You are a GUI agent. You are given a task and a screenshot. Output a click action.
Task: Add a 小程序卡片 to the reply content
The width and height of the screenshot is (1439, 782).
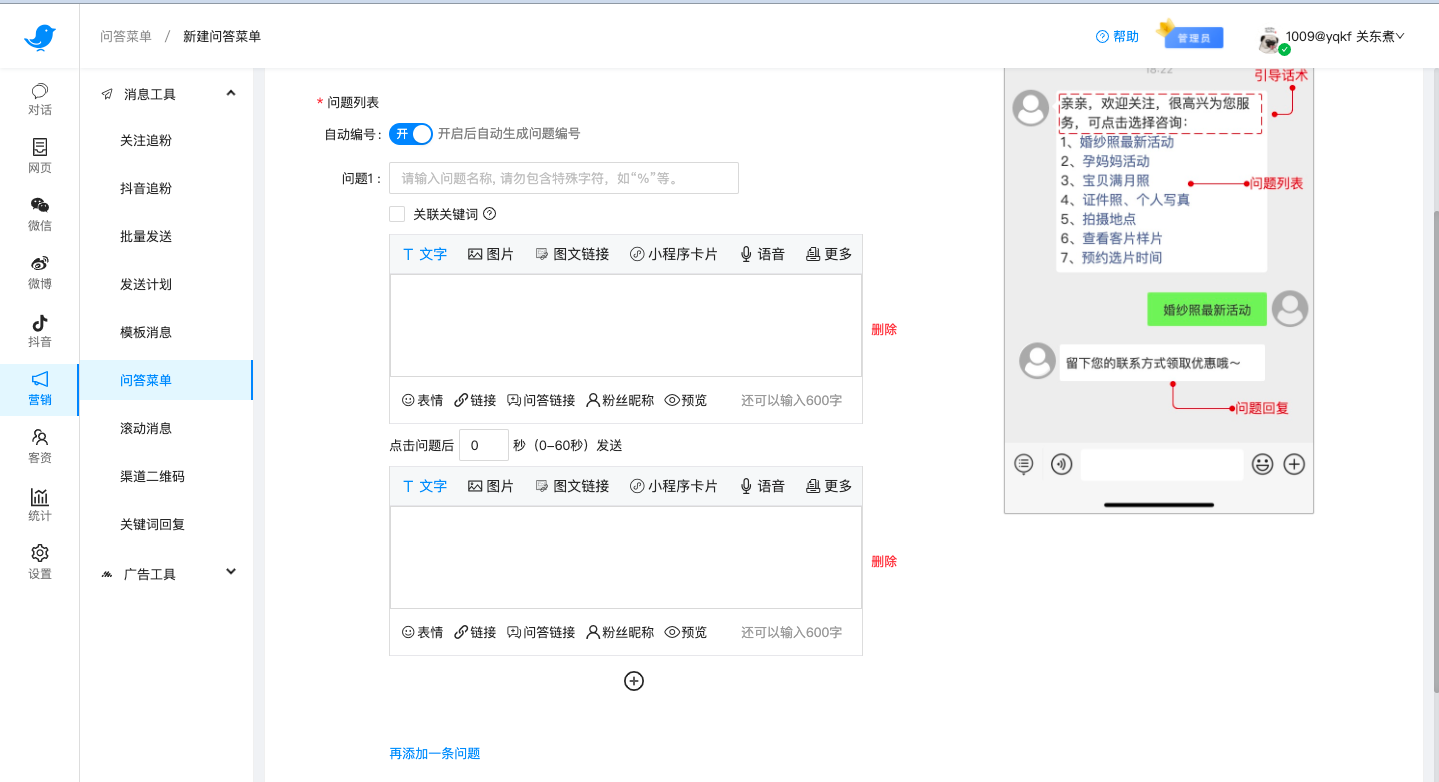point(674,253)
